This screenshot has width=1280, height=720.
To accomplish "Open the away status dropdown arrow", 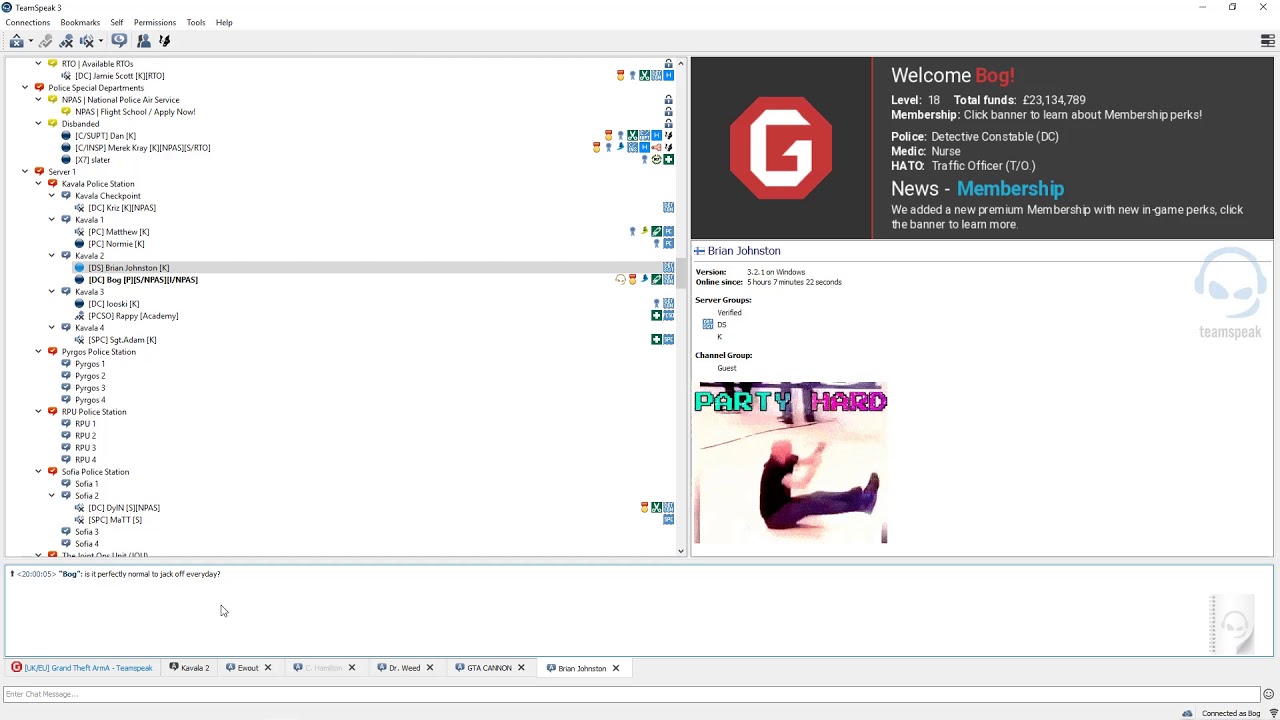I will point(31,41).
